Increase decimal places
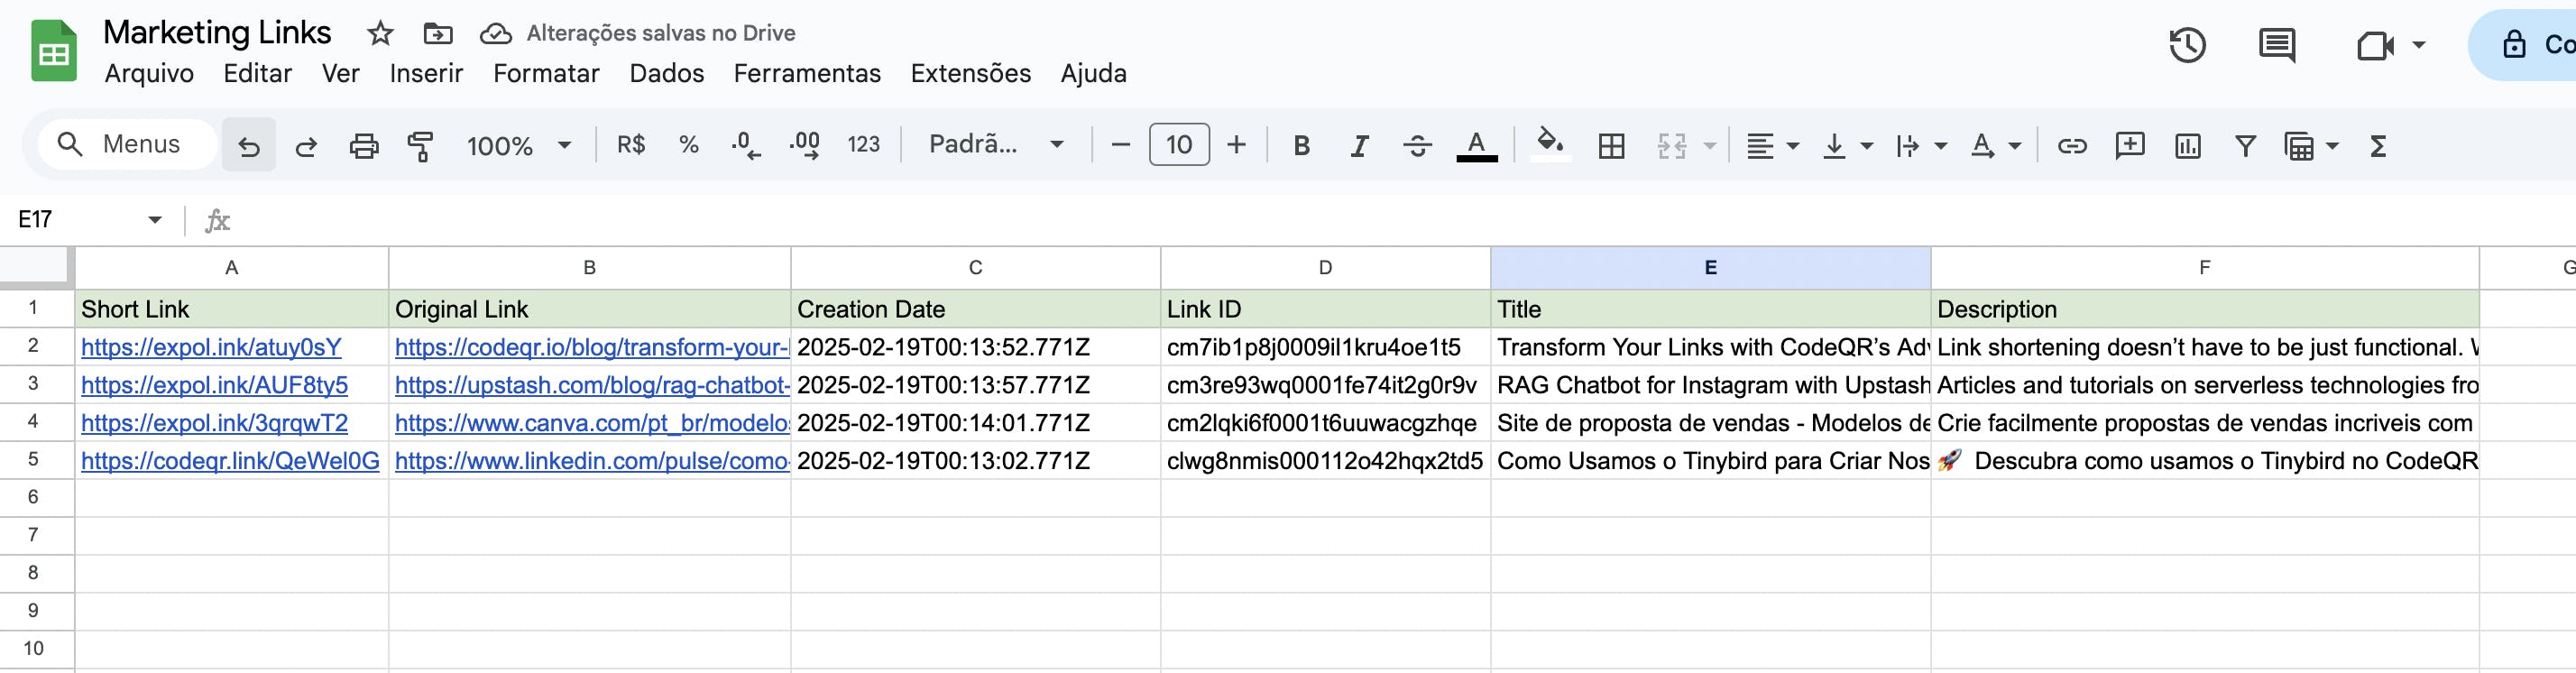The height and width of the screenshot is (673, 2576). tap(805, 146)
